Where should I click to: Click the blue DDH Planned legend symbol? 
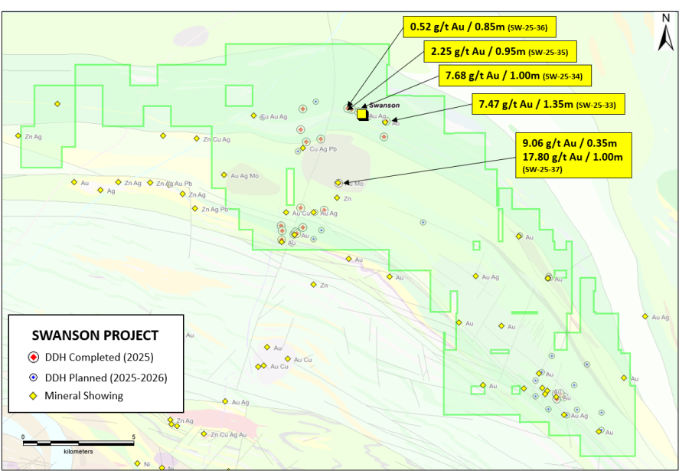coord(33,377)
